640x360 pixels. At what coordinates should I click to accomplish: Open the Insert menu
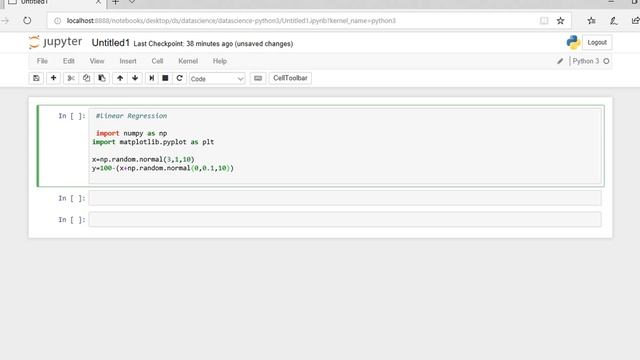pyautogui.click(x=128, y=61)
